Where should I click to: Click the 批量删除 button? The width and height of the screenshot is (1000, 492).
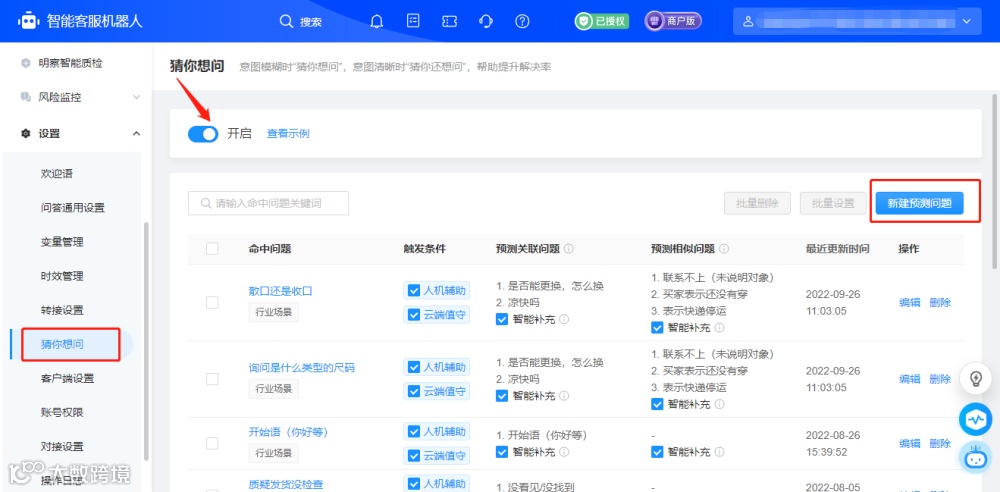(757, 204)
